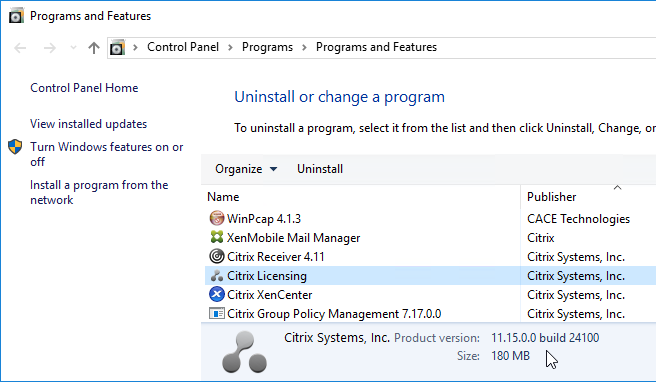Click the WinPcap 4.1.3 program icon
Viewport: 656px width, 382px height.
click(x=216, y=218)
